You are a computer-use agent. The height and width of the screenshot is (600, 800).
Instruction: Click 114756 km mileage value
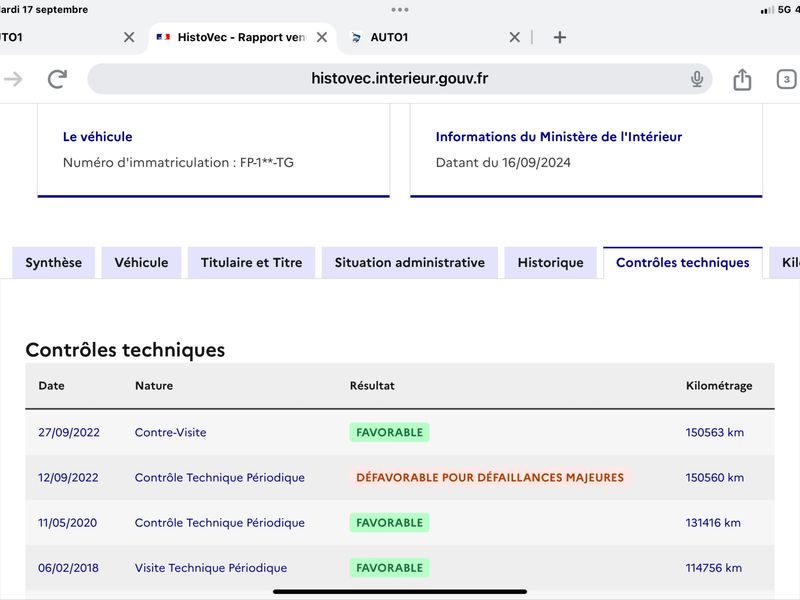(x=713, y=568)
